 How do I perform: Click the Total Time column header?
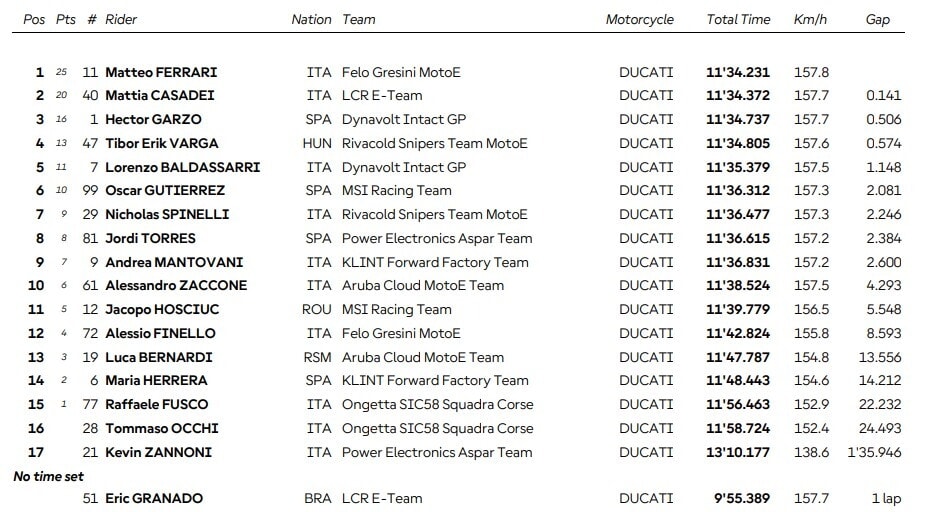(738, 19)
